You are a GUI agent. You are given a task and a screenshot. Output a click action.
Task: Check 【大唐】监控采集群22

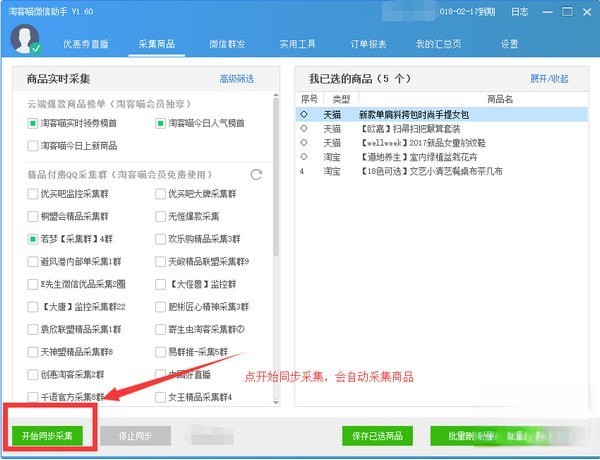pyautogui.click(x=33, y=307)
